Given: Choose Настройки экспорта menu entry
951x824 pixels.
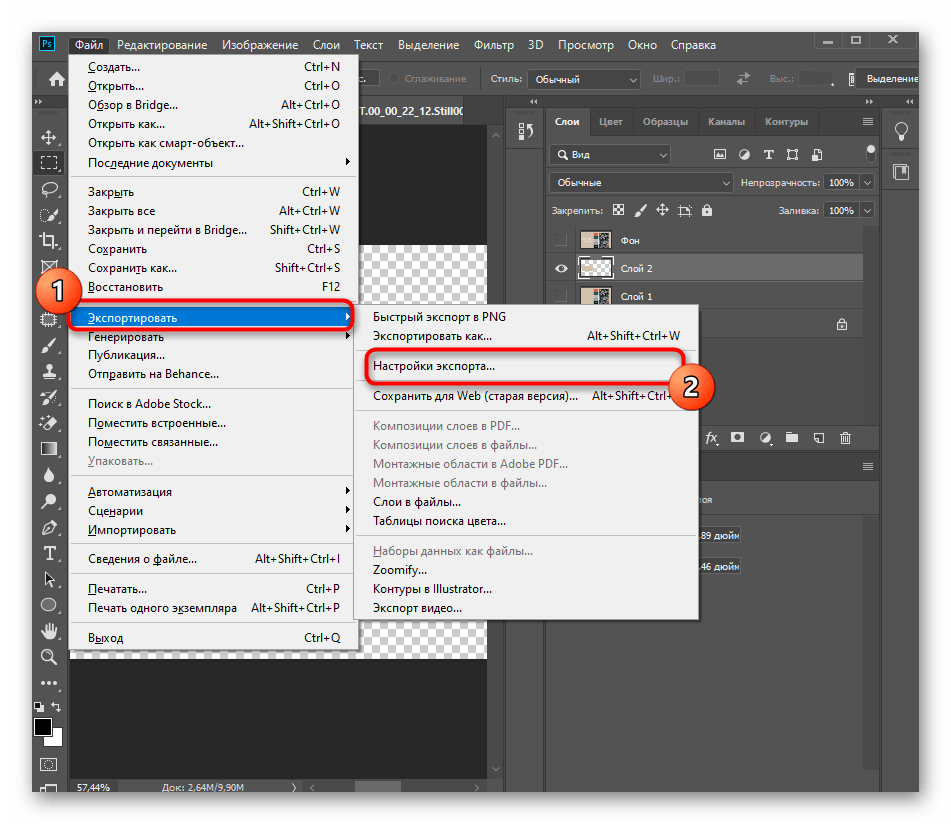Looking at the screenshot, I should (x=525, y=366).
